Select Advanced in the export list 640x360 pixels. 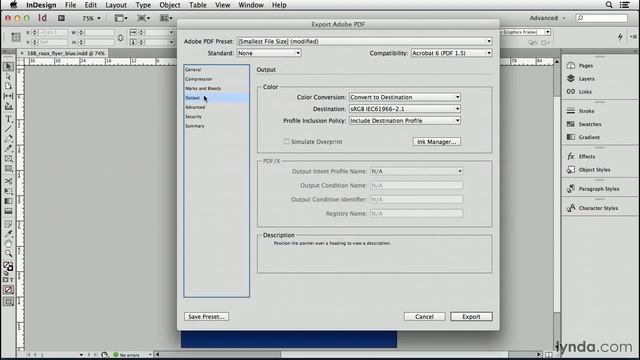pyautogui.click(x=195, y=107)
